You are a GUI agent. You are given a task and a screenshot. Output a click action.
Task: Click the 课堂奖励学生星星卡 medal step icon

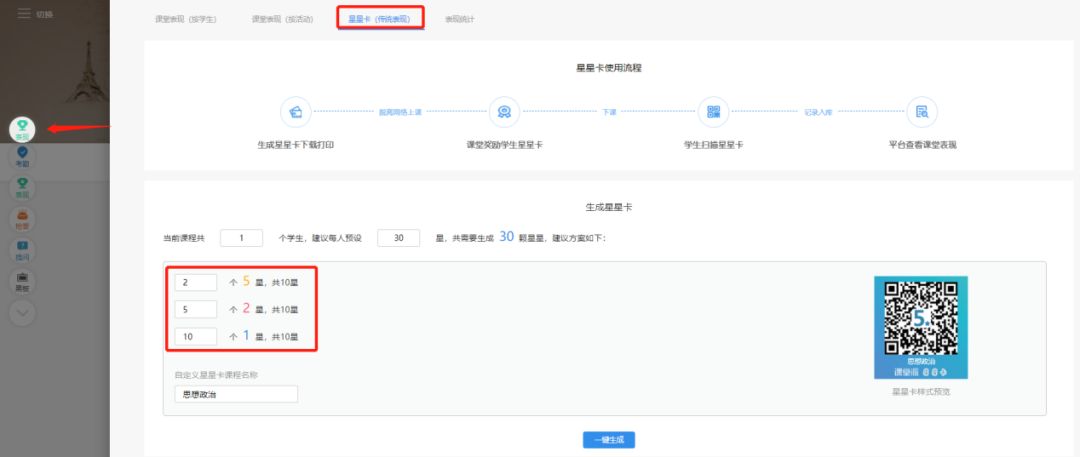tap(504, 112)
